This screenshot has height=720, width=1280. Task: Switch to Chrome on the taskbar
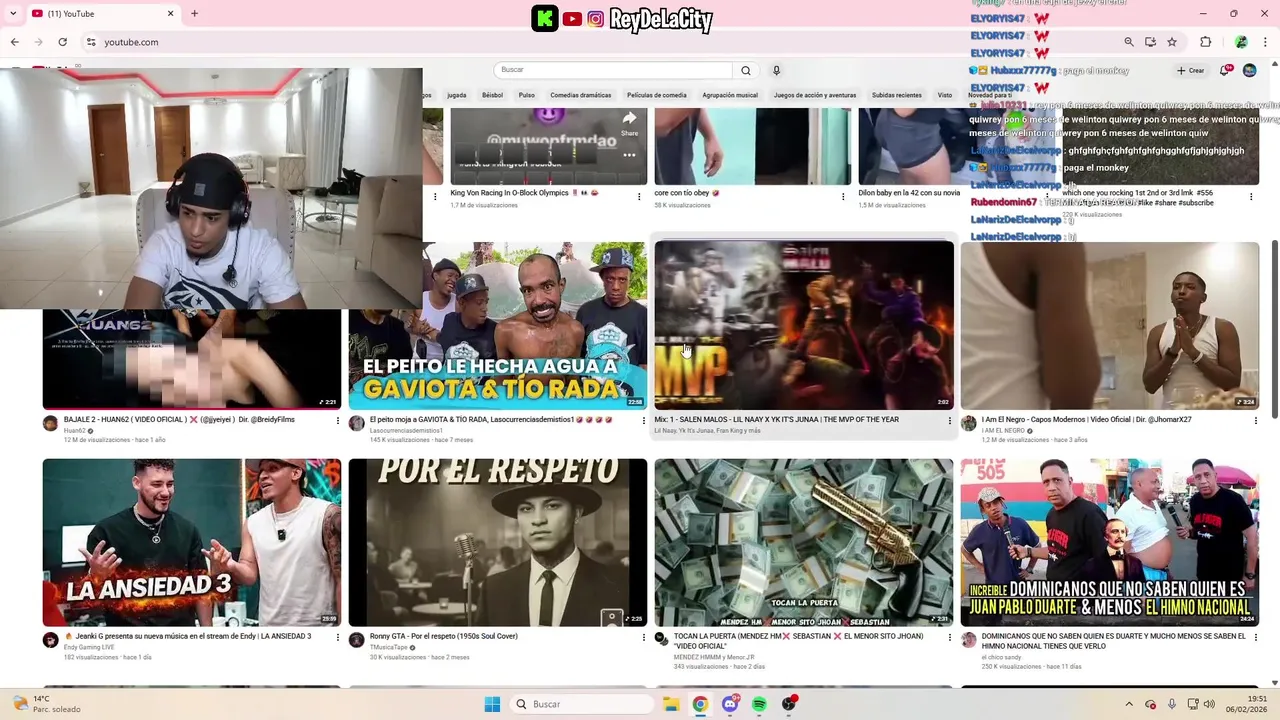click(700, 704)
